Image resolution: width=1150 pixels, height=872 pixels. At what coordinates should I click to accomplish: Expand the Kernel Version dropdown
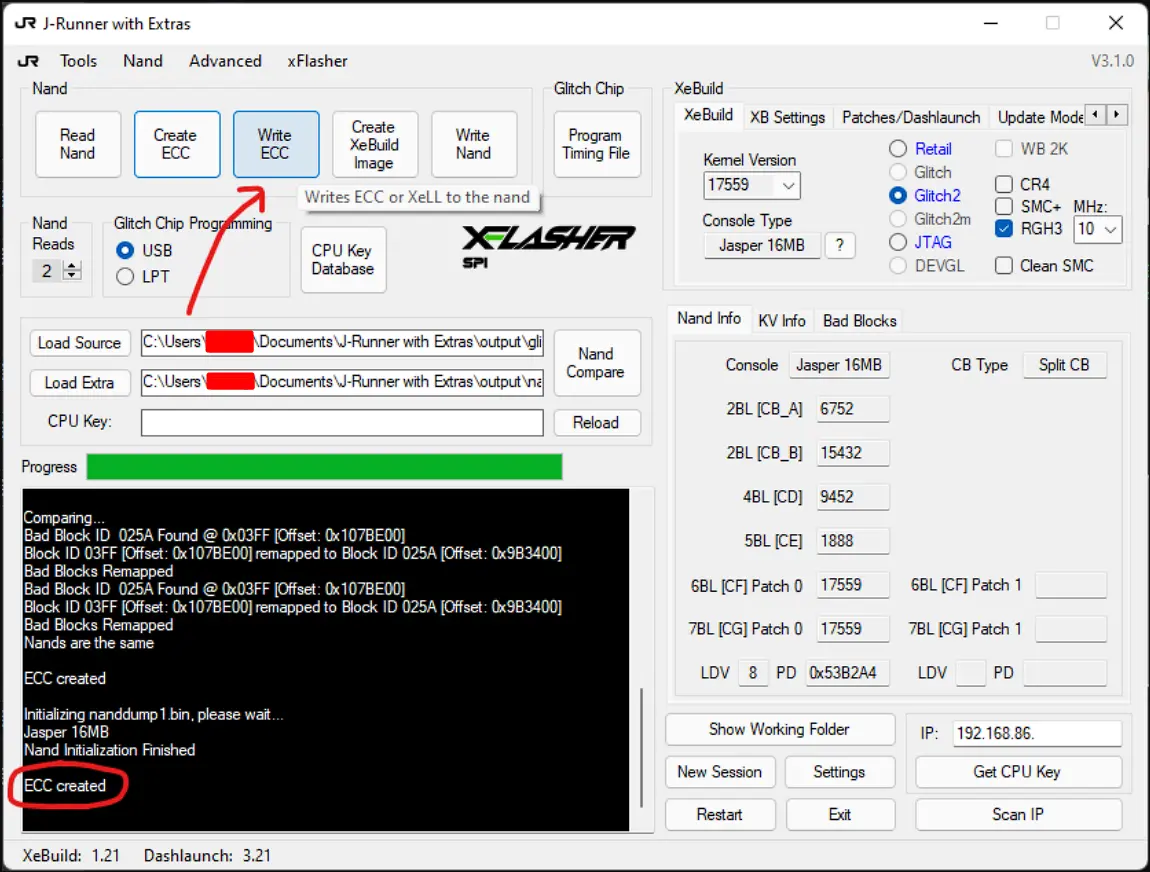coord(788,186)
